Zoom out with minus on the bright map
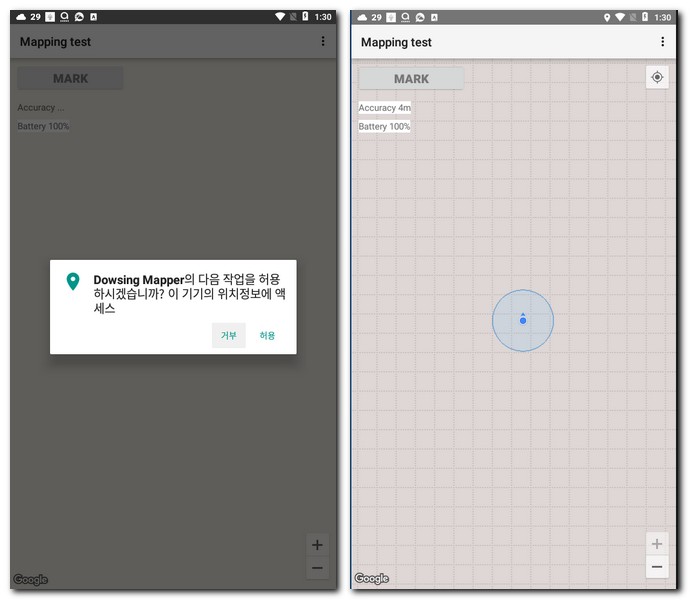This screenshot has height=600, width=690. 657,567
